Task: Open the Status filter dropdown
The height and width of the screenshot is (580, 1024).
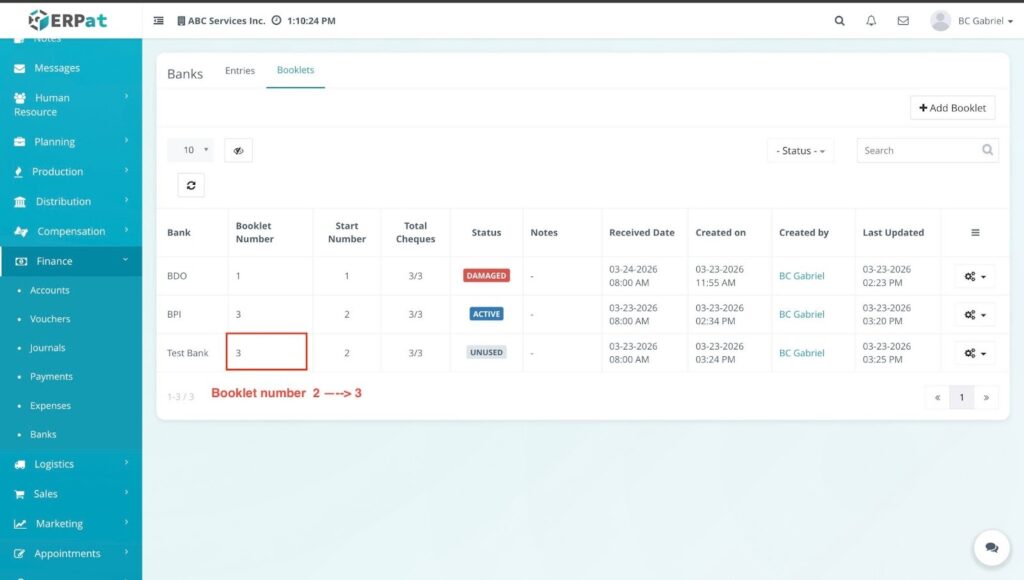Action: pyautogui.click(x=800, y=151)
